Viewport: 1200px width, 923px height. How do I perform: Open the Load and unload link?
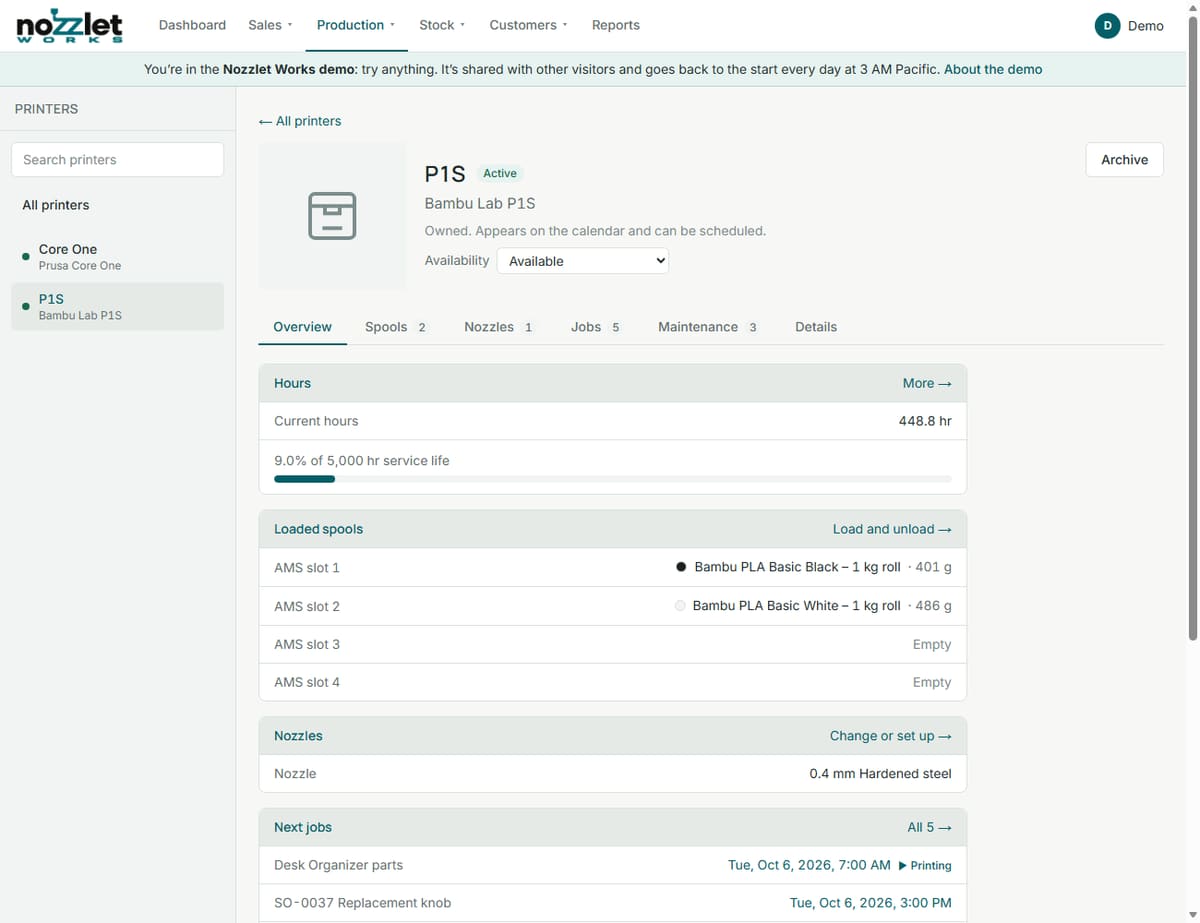point(892,529)
